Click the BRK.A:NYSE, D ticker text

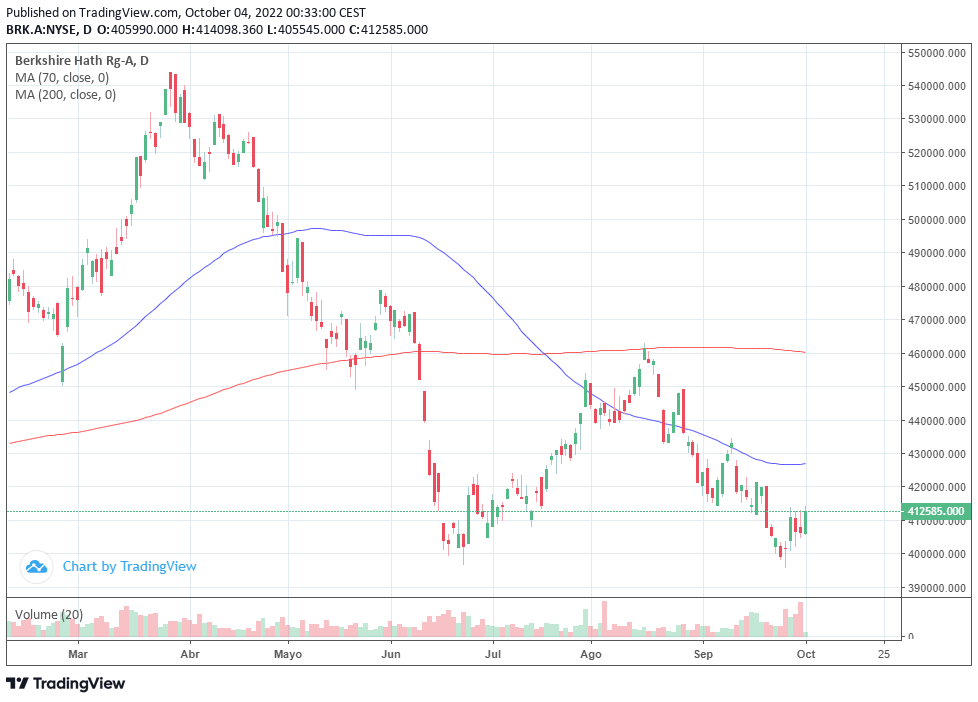click(x=49, y=30)
